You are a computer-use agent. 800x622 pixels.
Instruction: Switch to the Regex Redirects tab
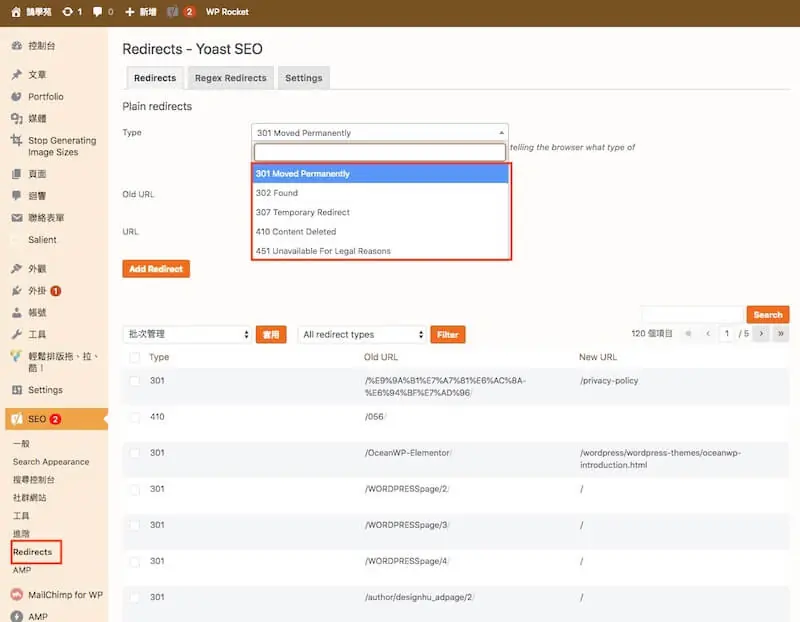tap(231, 78)
